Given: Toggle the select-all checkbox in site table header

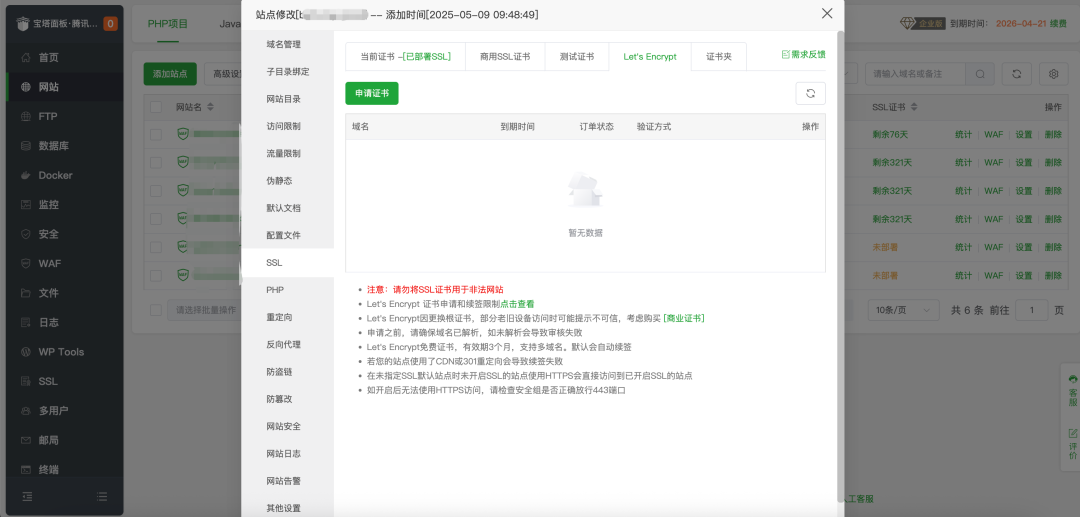Looking at the screenshot, I should tap(156, 107).
